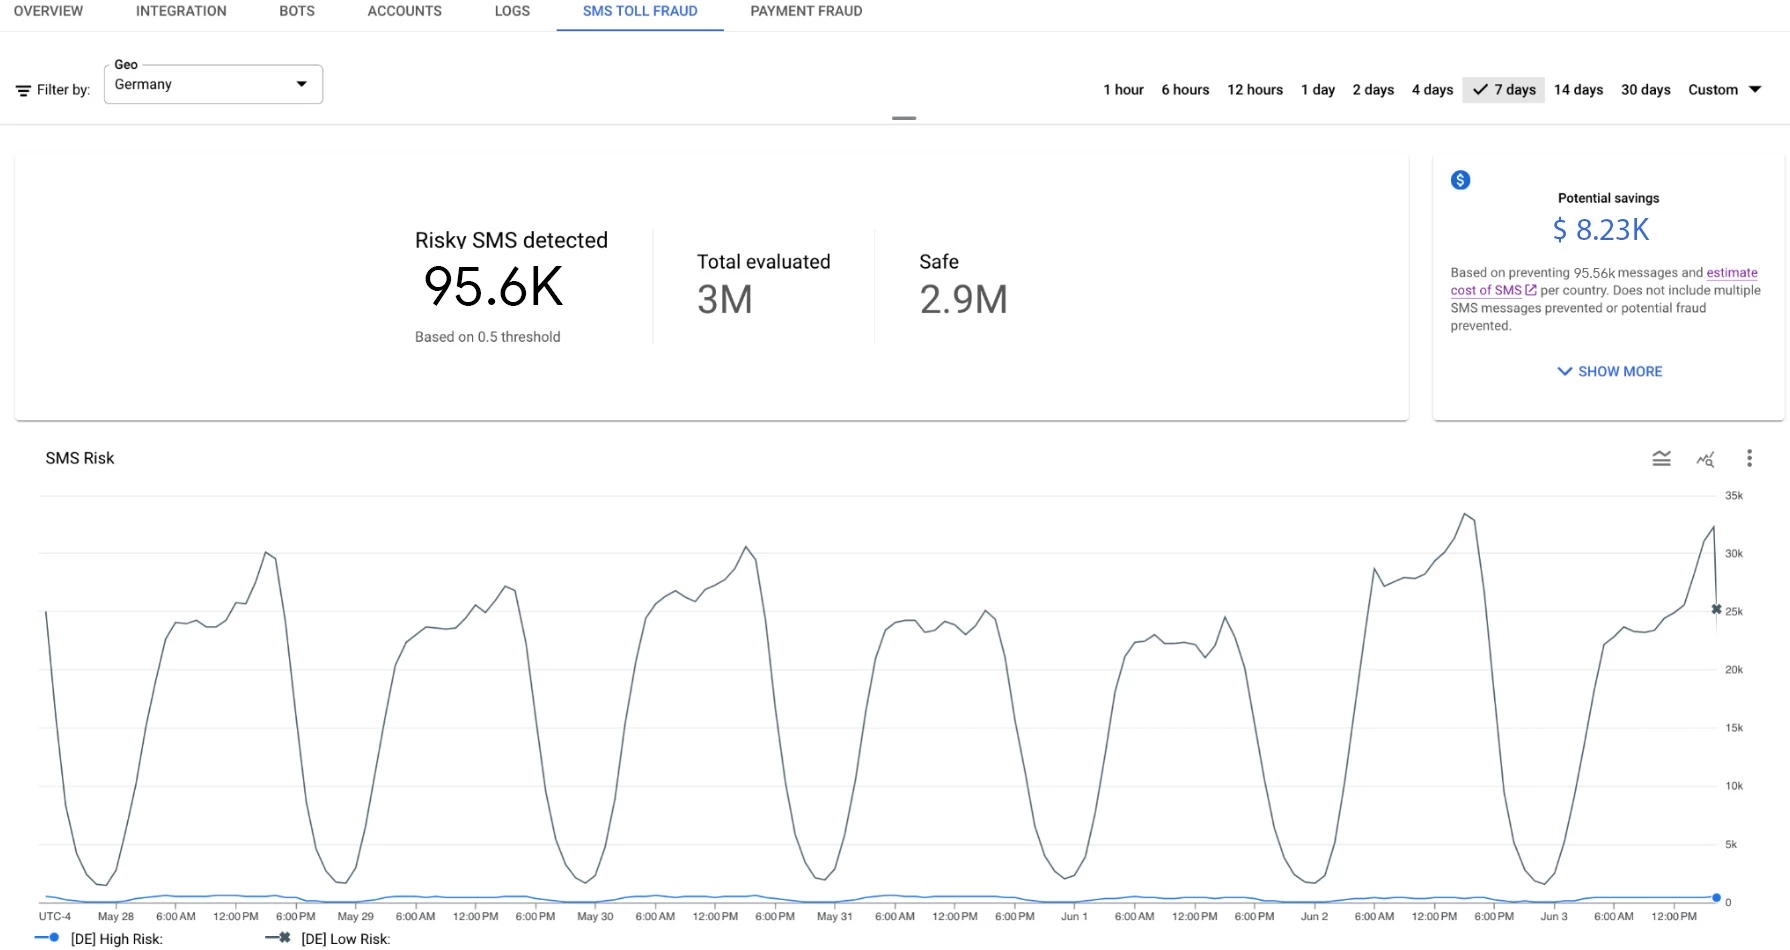Click the DE High Risk legend marker
The image size is (1790, 950).
pyautogui.click(x=47, y=938)
